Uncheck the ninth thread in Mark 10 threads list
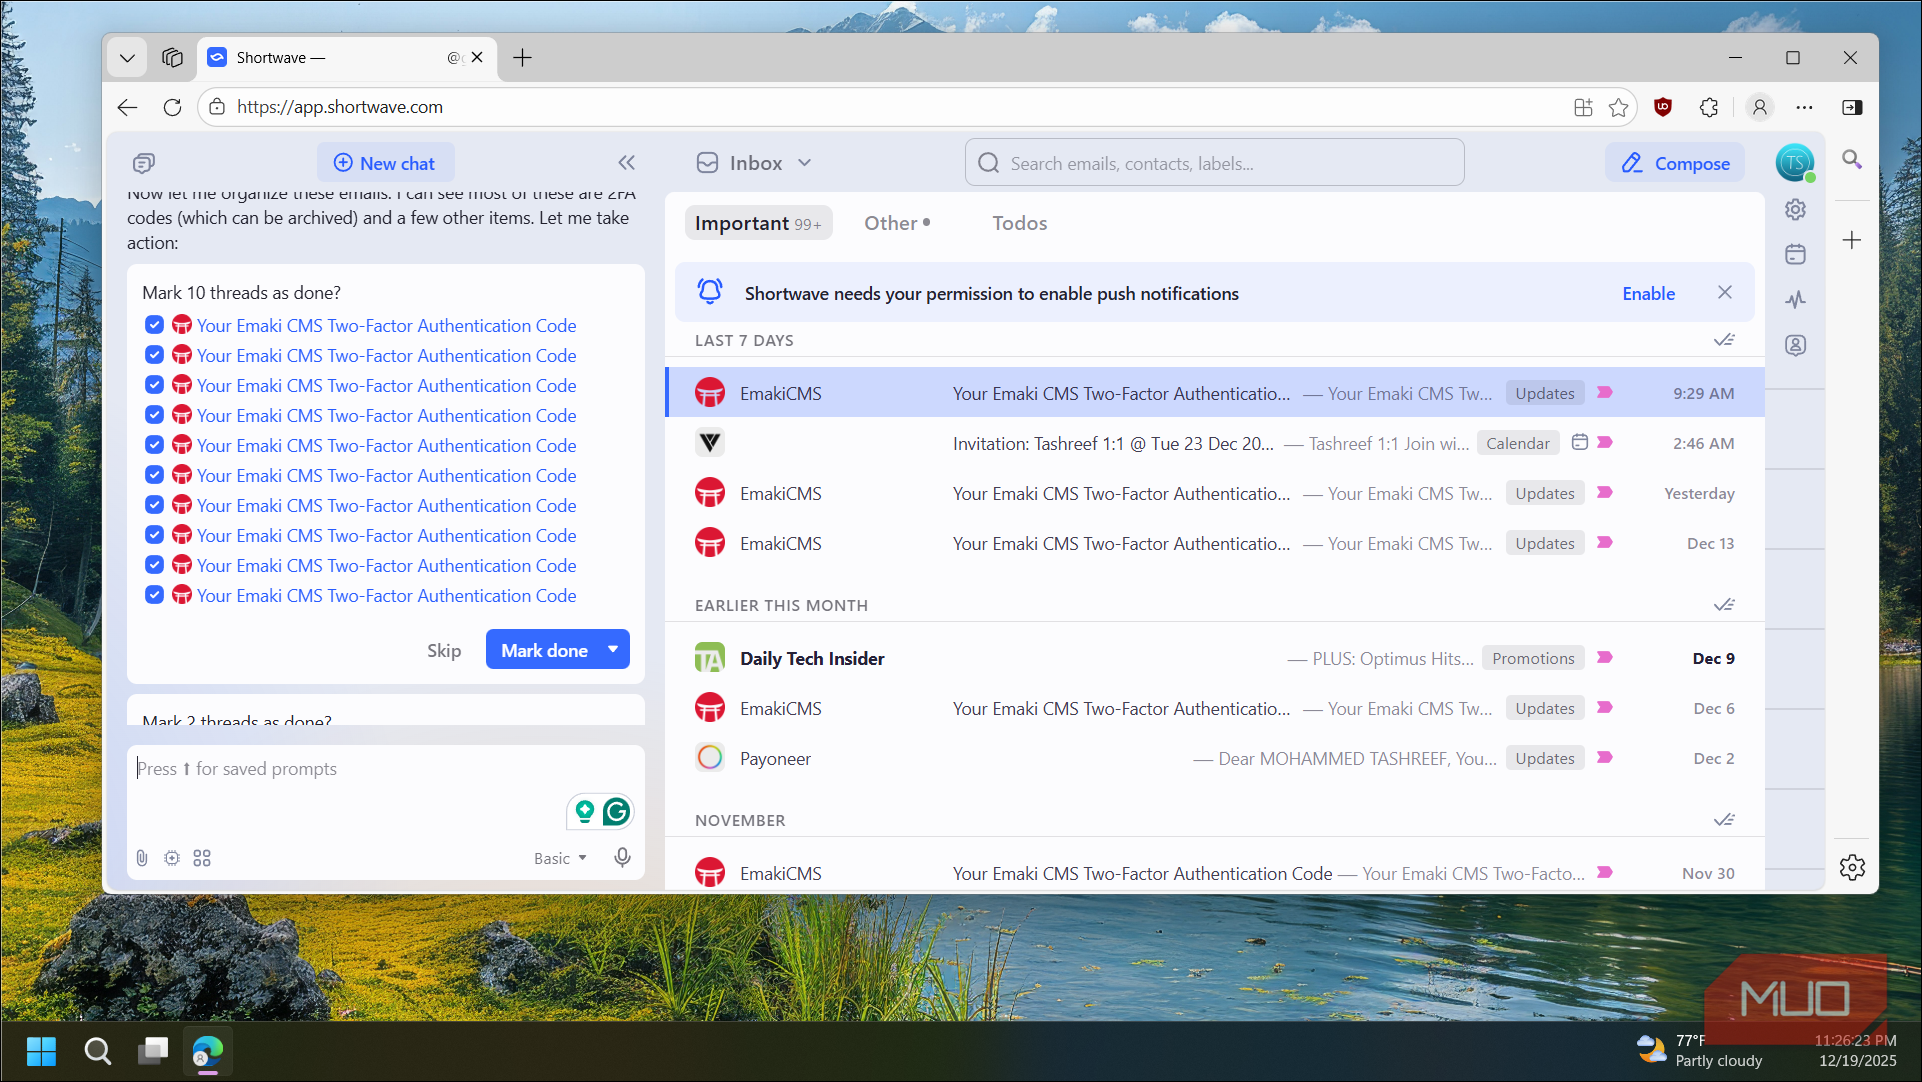This screenshot has width=1922, height=1082. click(x=154, y=565)
